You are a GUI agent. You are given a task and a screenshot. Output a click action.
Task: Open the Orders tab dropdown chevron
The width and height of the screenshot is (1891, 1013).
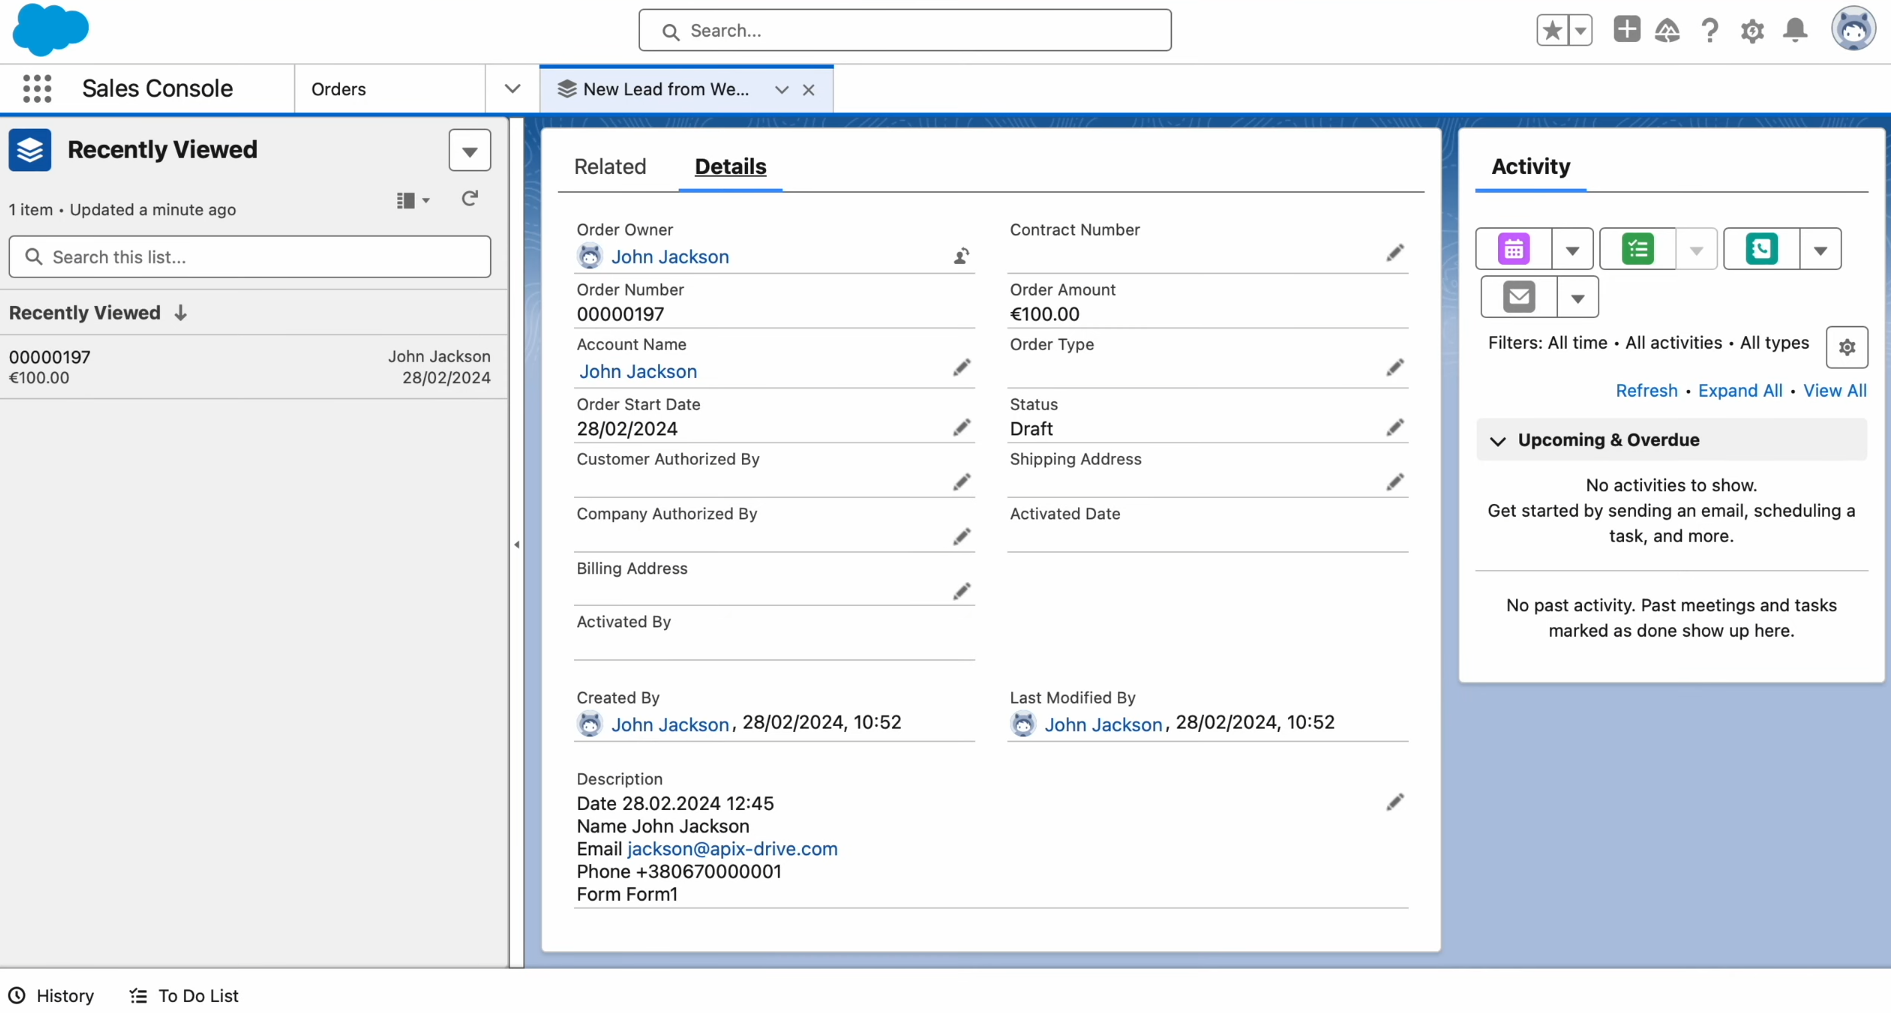point(511,88)
